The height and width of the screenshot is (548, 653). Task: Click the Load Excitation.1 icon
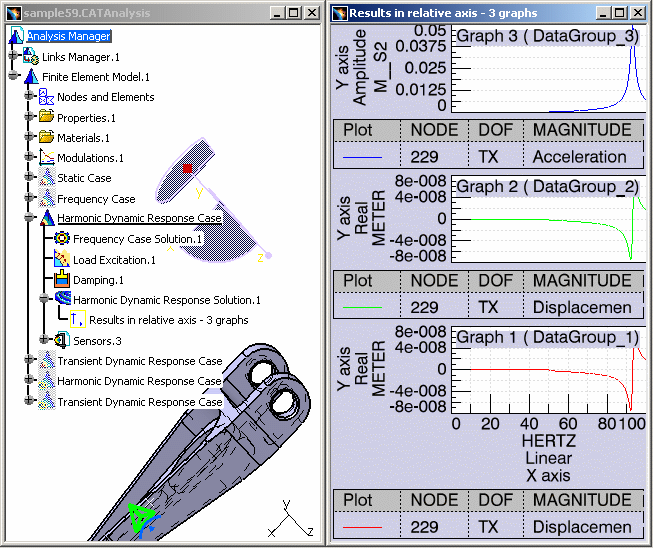tap(62, 259)
